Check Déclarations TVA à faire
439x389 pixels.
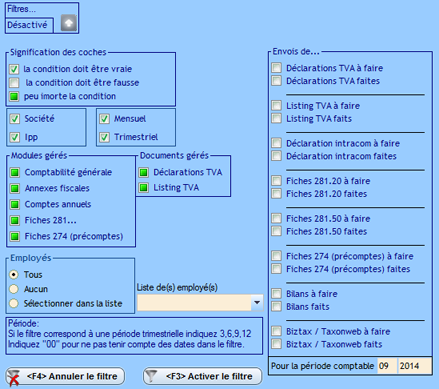pos(276,68)
